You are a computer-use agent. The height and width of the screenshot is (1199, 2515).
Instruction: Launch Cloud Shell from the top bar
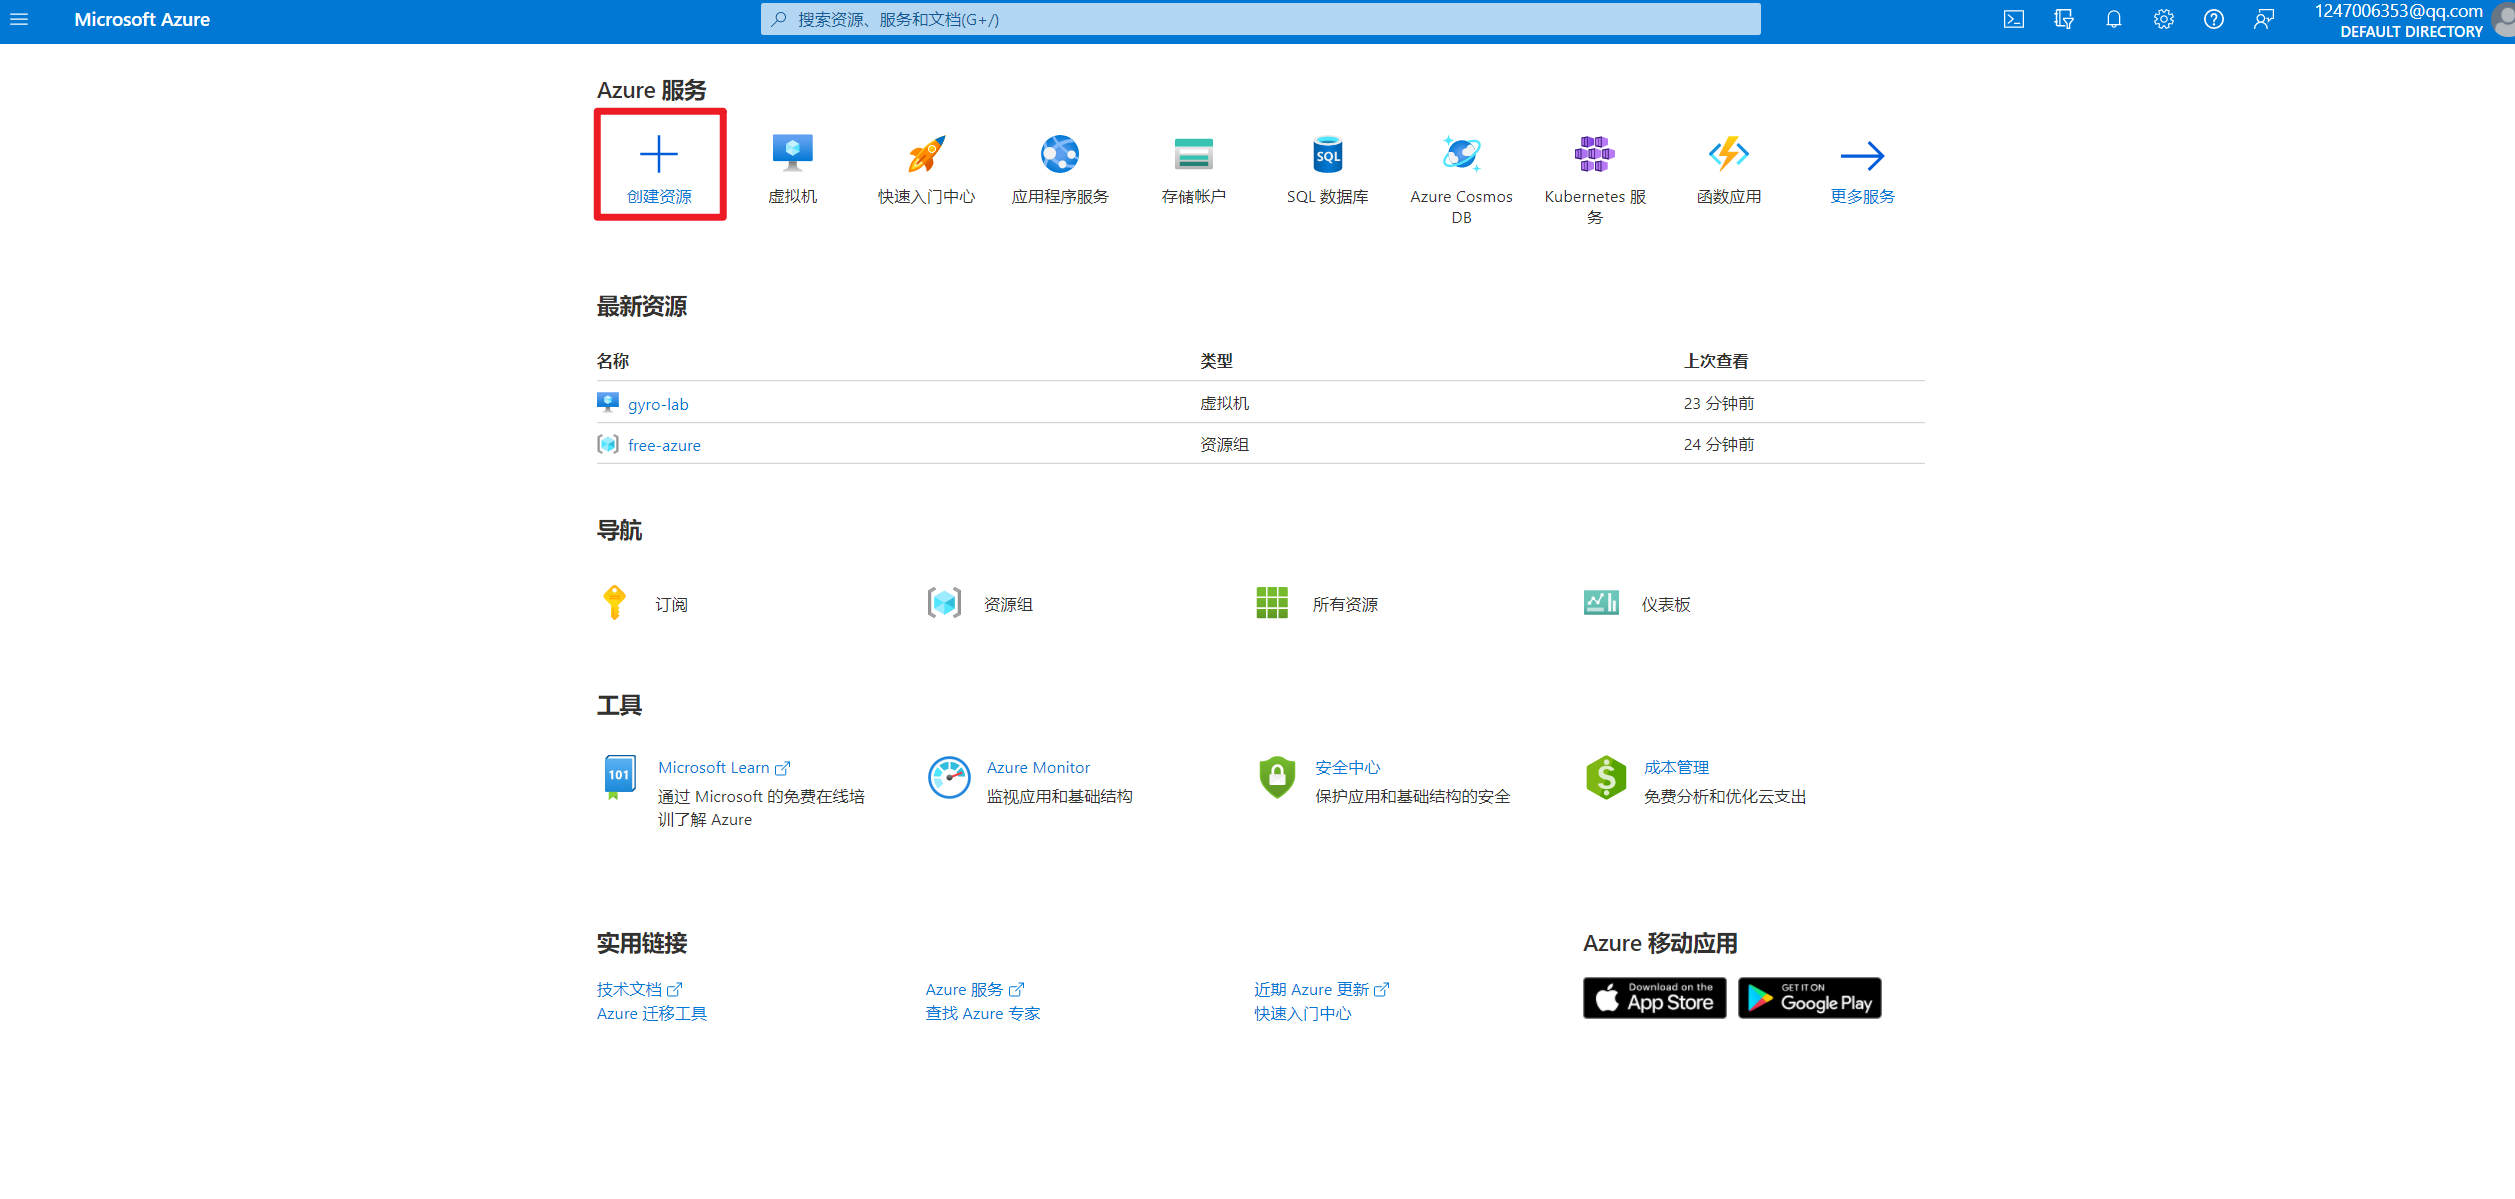coord(2013,19)
